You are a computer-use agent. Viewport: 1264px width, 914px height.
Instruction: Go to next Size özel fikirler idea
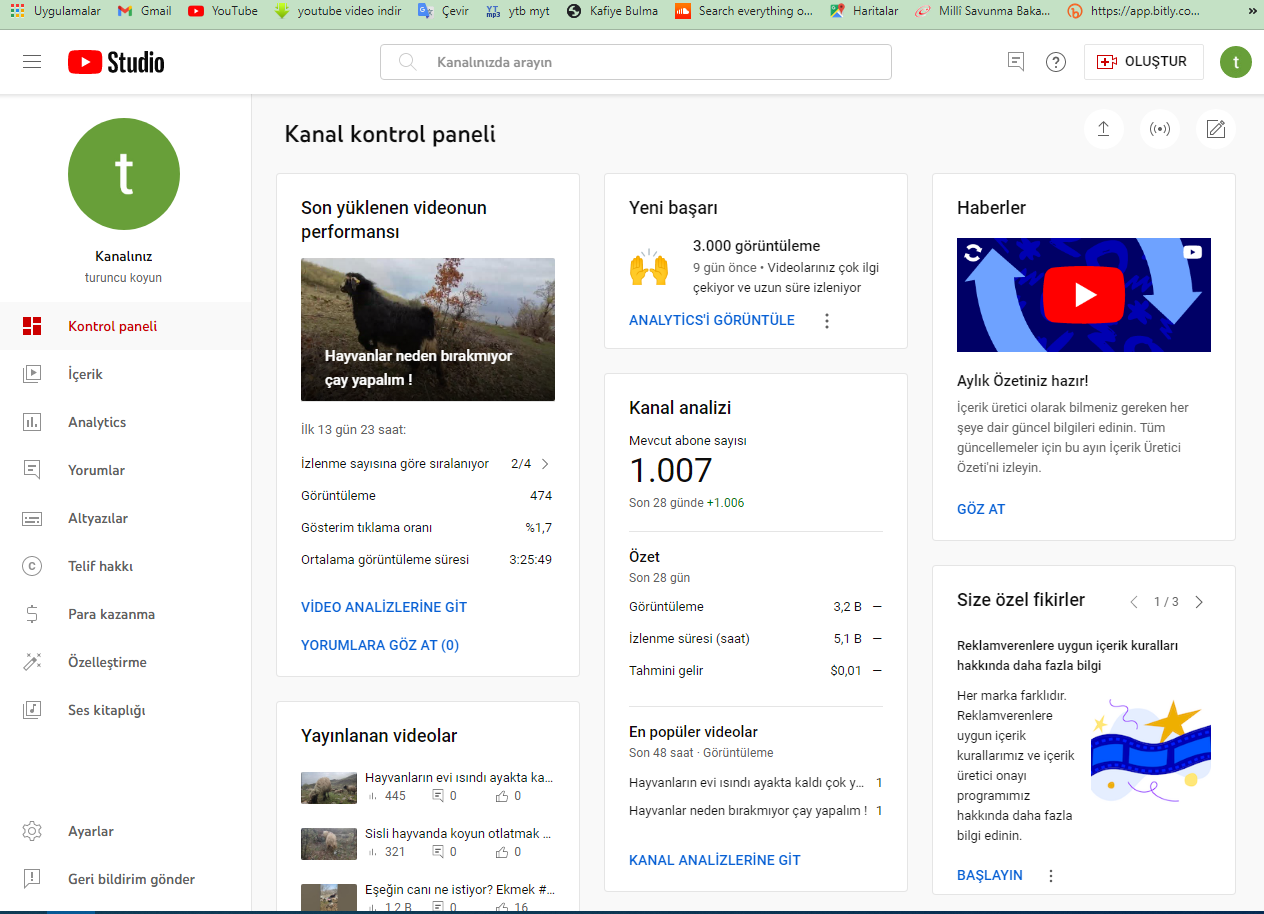click(1199, 602)
